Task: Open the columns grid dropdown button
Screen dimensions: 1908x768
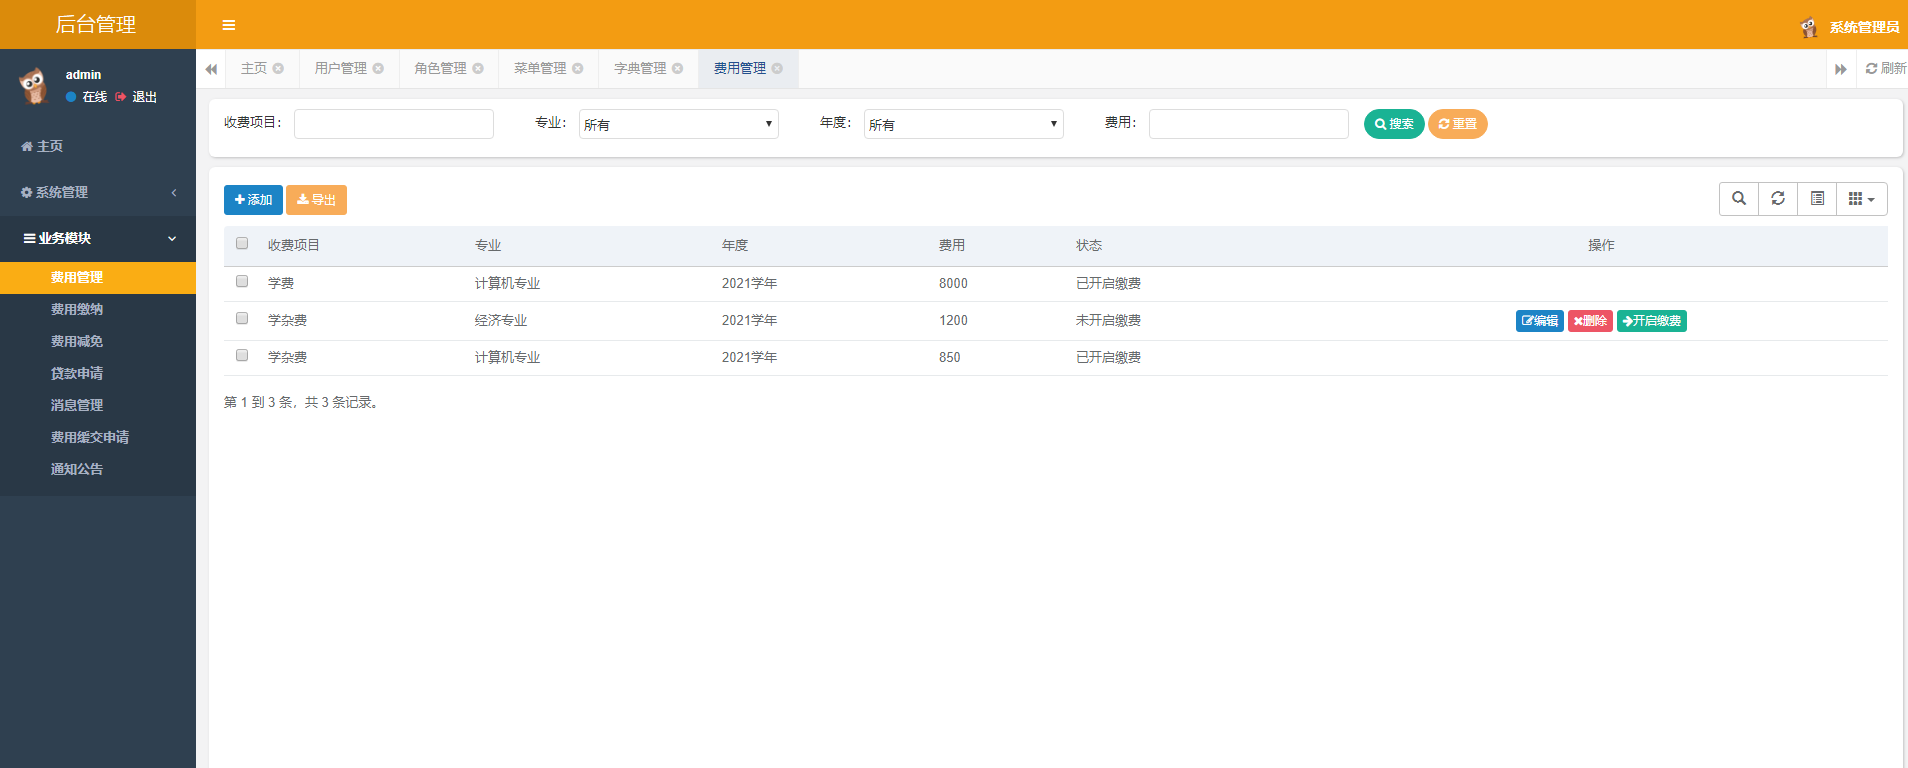Action: coord(1862,199)
